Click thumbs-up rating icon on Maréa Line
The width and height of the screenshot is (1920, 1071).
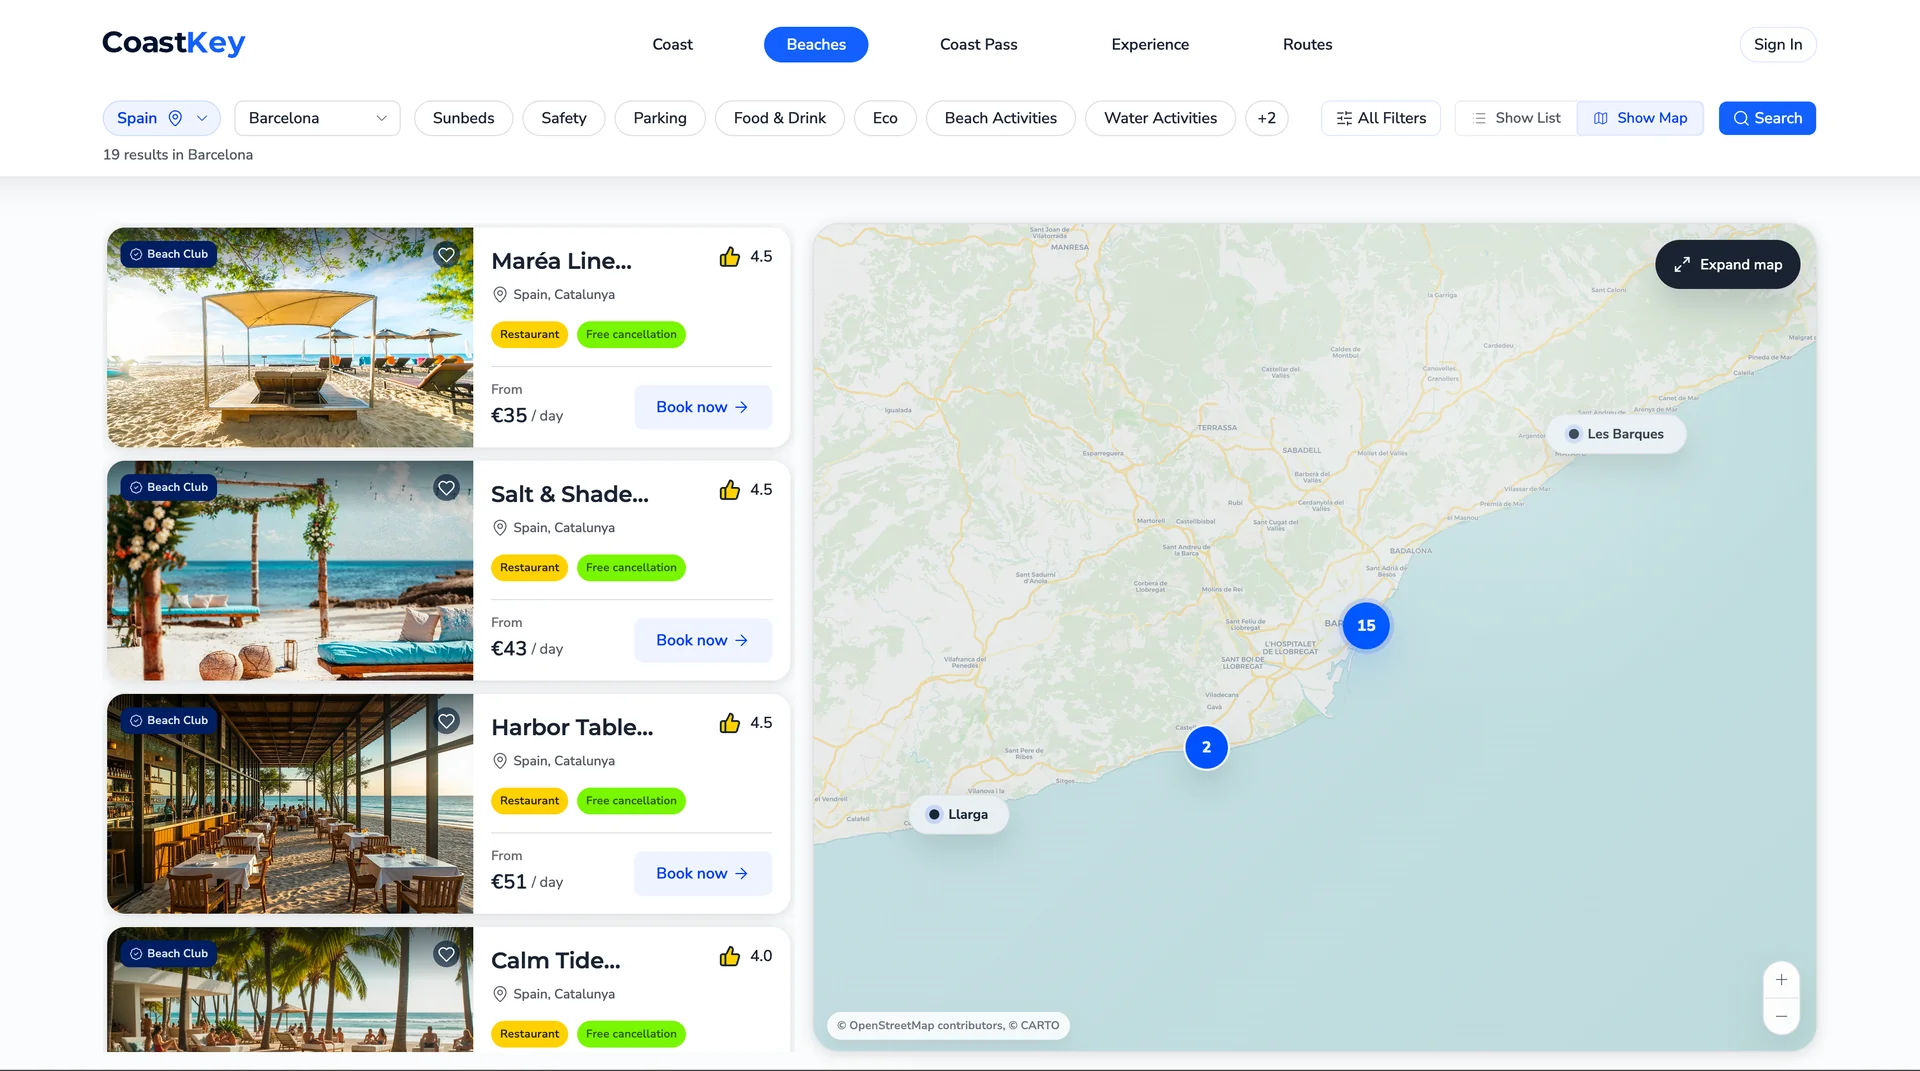(x=730, y=257)
